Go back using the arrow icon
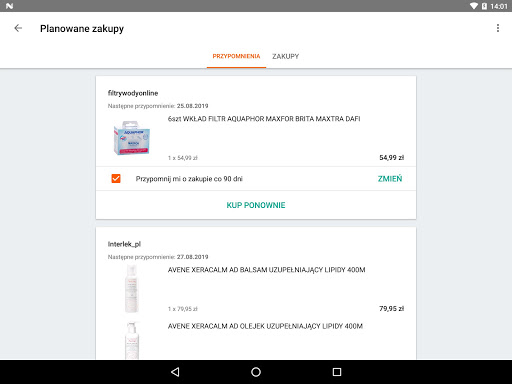 point(18,28)
